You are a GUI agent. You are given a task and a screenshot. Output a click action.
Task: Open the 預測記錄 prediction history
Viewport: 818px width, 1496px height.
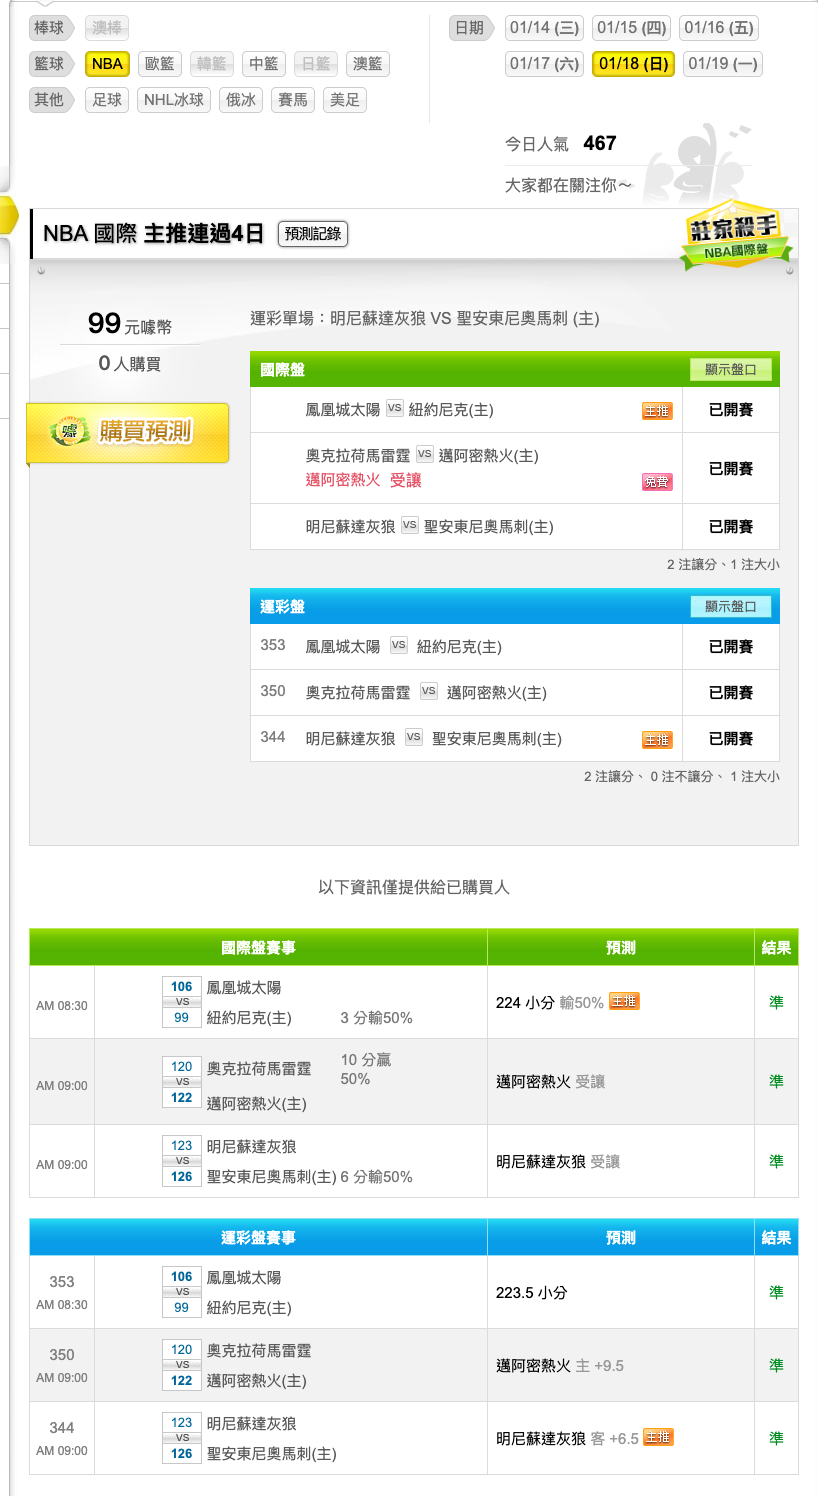coord(313,234)
